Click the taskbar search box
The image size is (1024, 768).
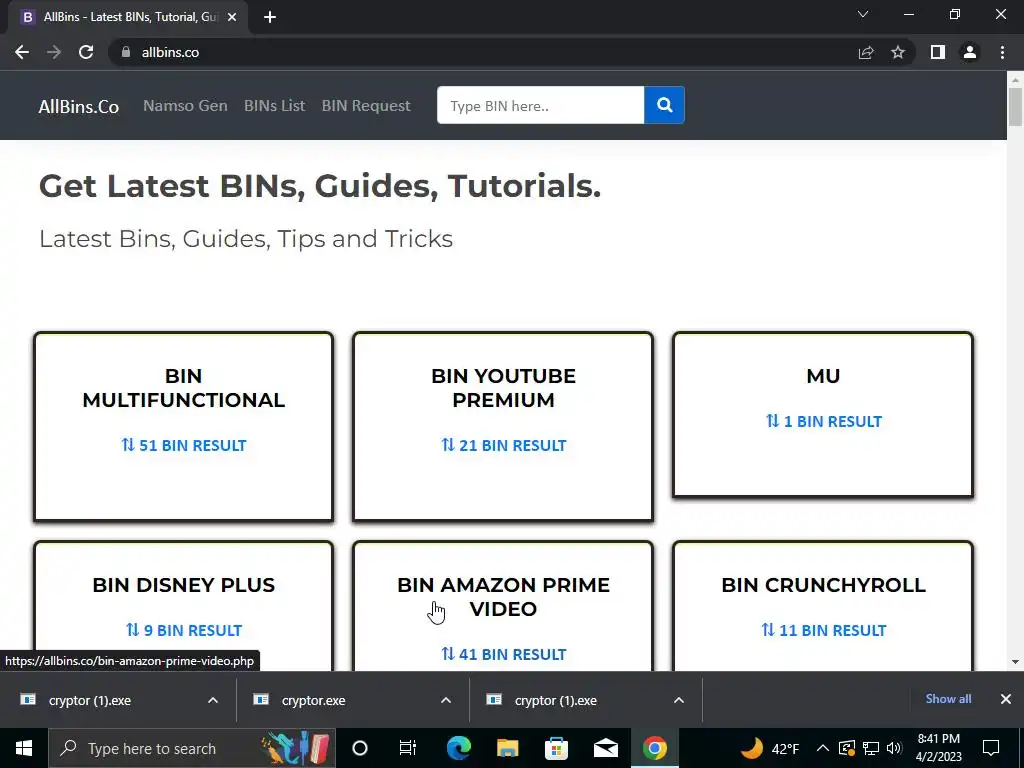192,748
